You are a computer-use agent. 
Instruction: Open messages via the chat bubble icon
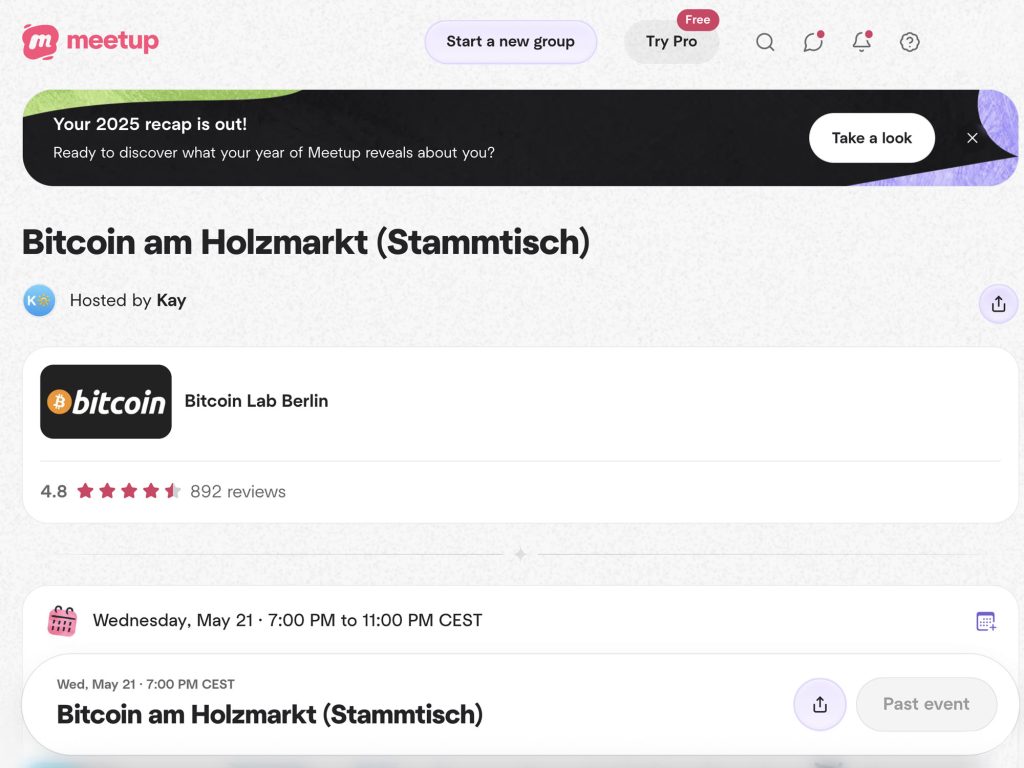tap(813, 42)
